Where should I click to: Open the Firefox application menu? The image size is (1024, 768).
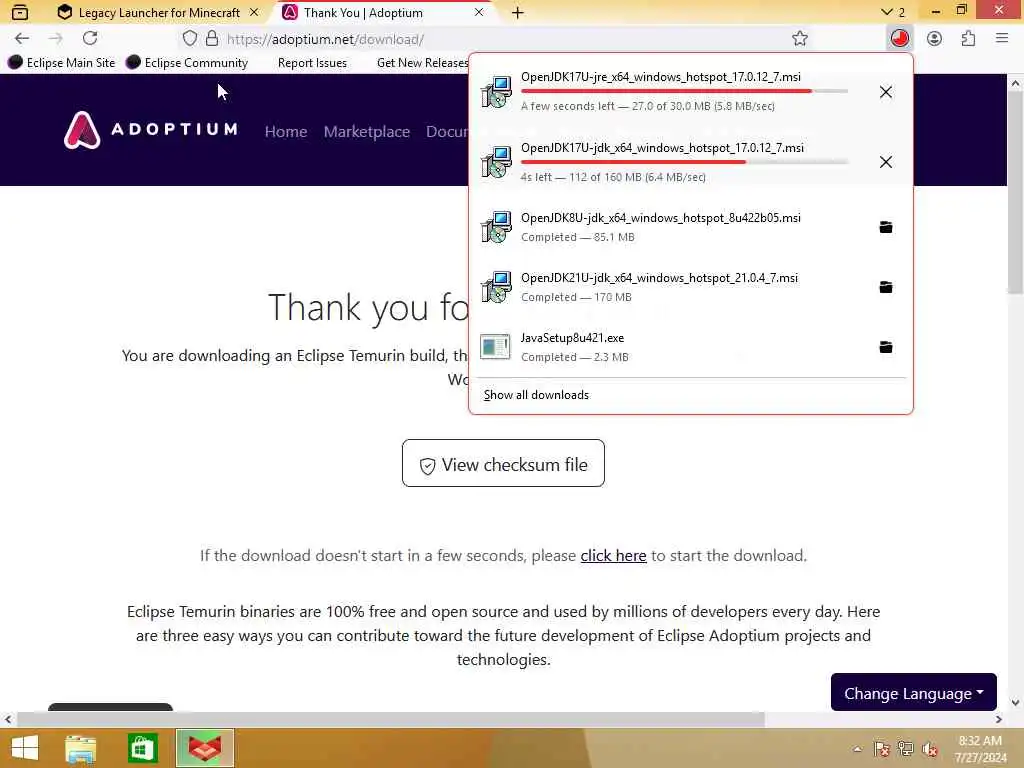1002,39
